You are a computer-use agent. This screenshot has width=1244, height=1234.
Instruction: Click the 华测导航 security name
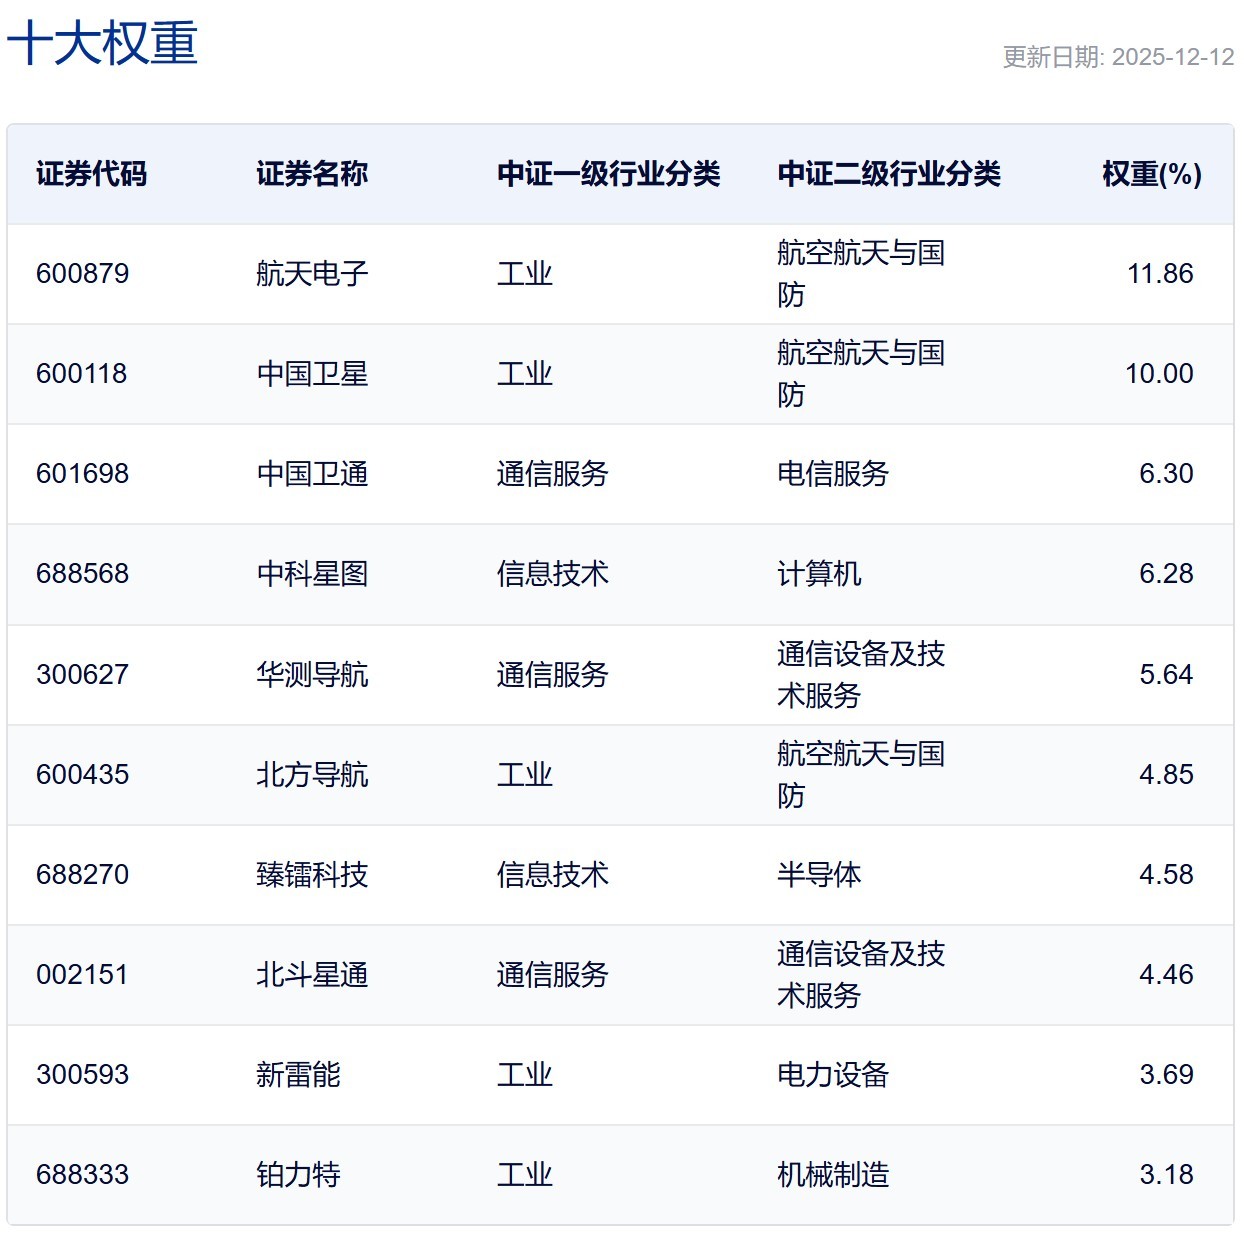(311, 674)
